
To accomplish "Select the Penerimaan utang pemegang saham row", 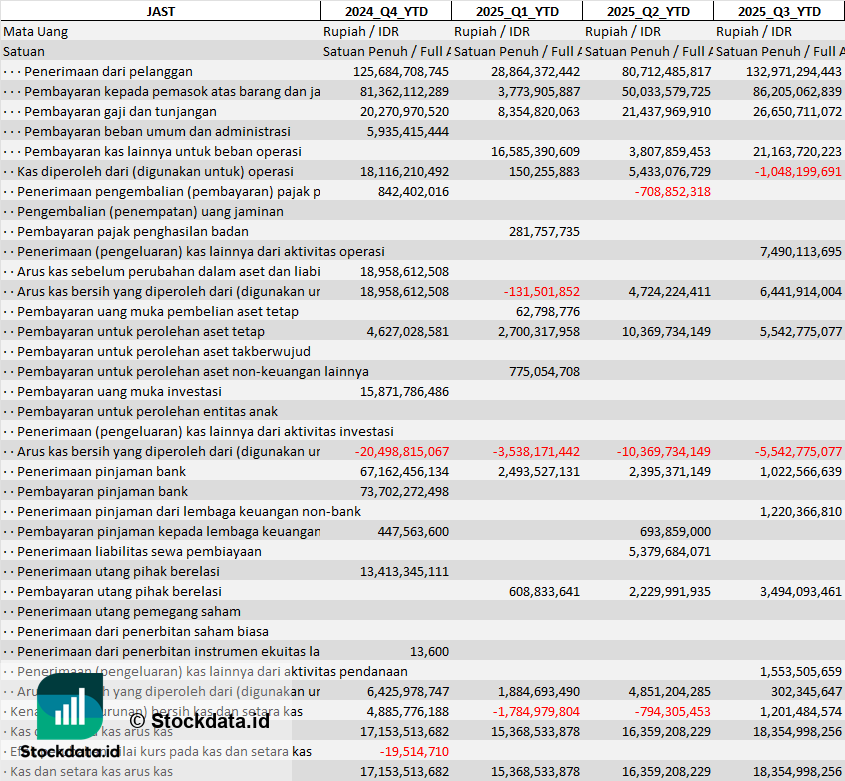I will pos(129,611).
